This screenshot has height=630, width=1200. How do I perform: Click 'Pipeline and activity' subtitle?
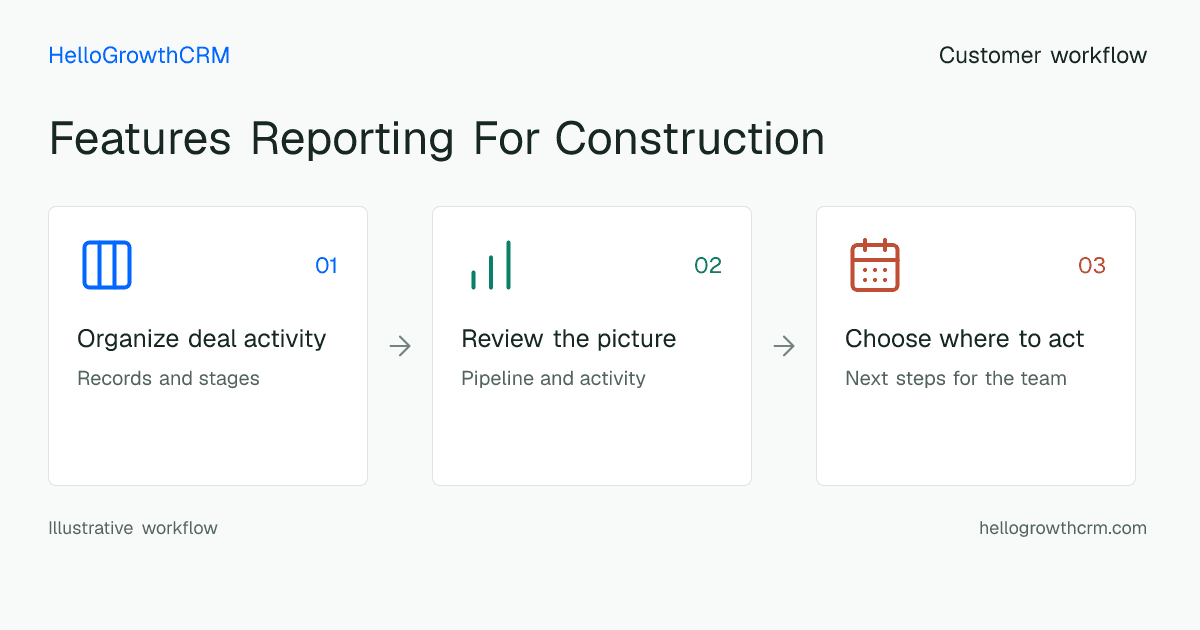click(x=553, y=379)
